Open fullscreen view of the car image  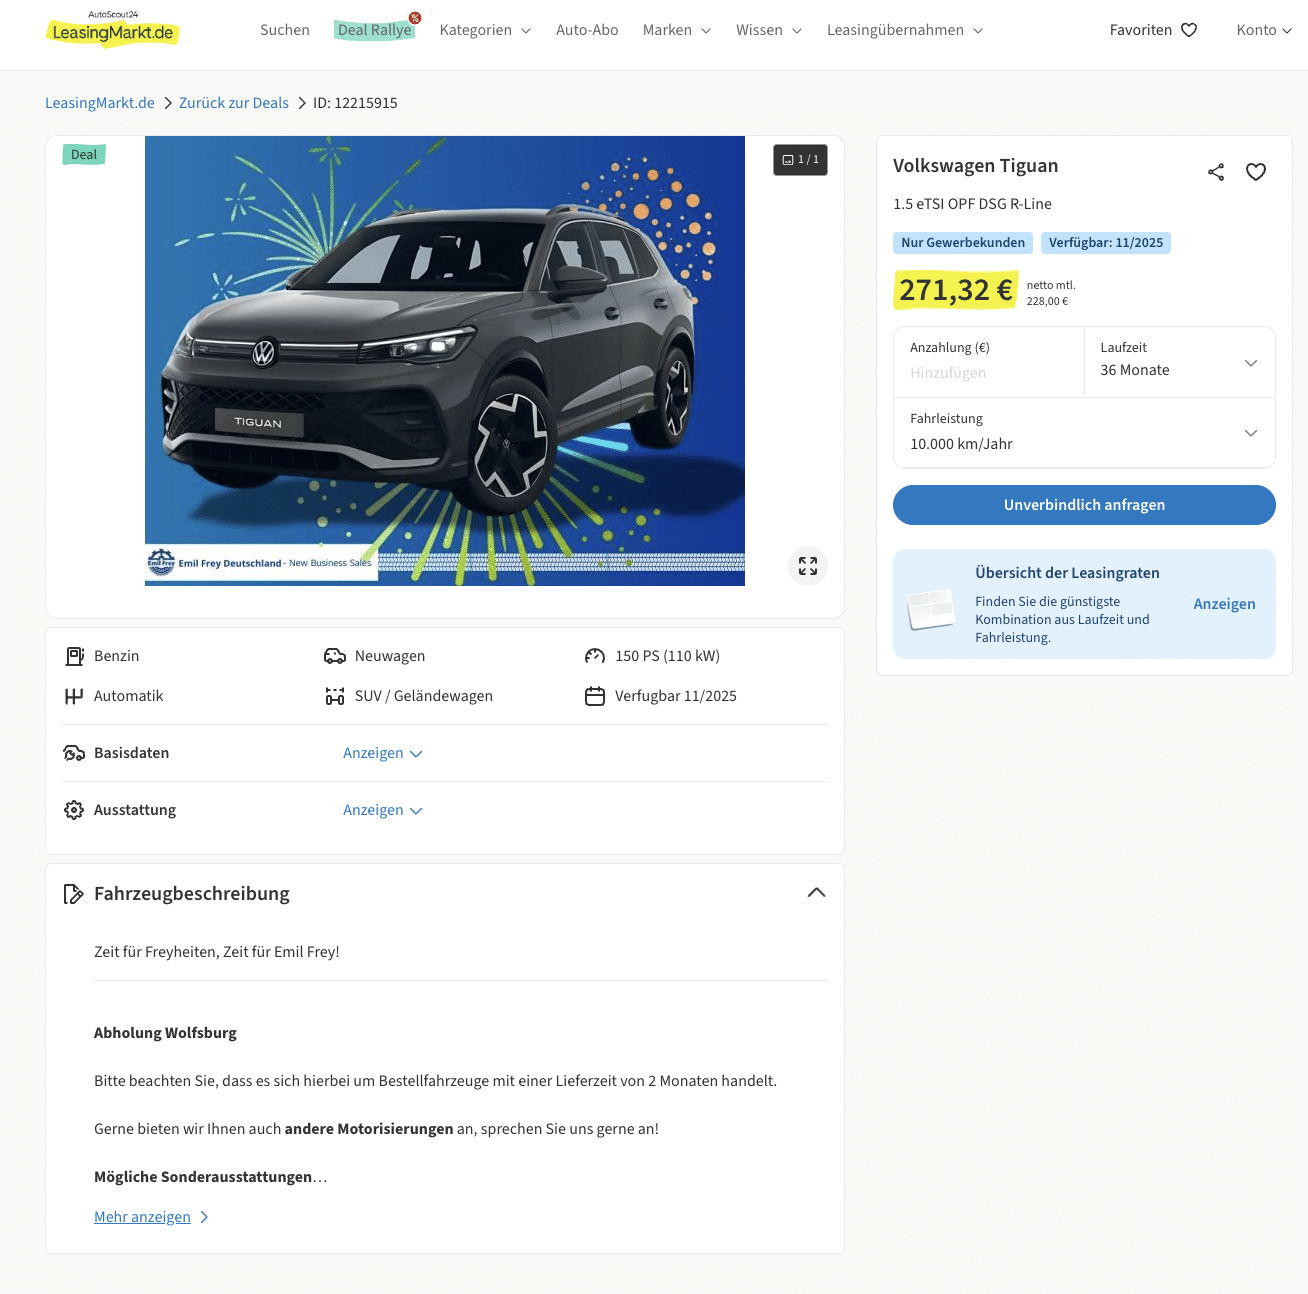tap(808, 566)
